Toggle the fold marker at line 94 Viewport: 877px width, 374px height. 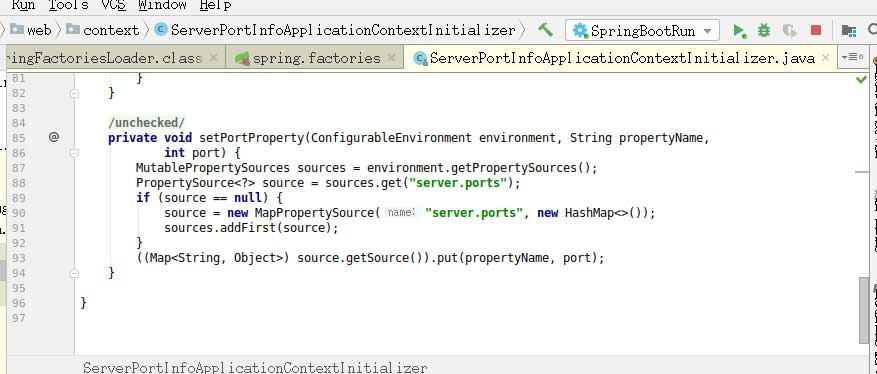pos(74,273)
